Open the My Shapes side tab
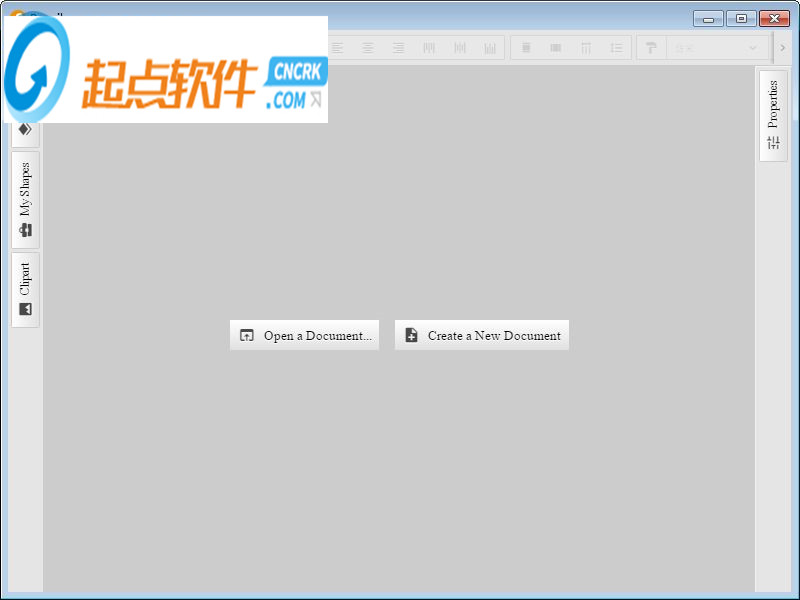 coord(26,199)
